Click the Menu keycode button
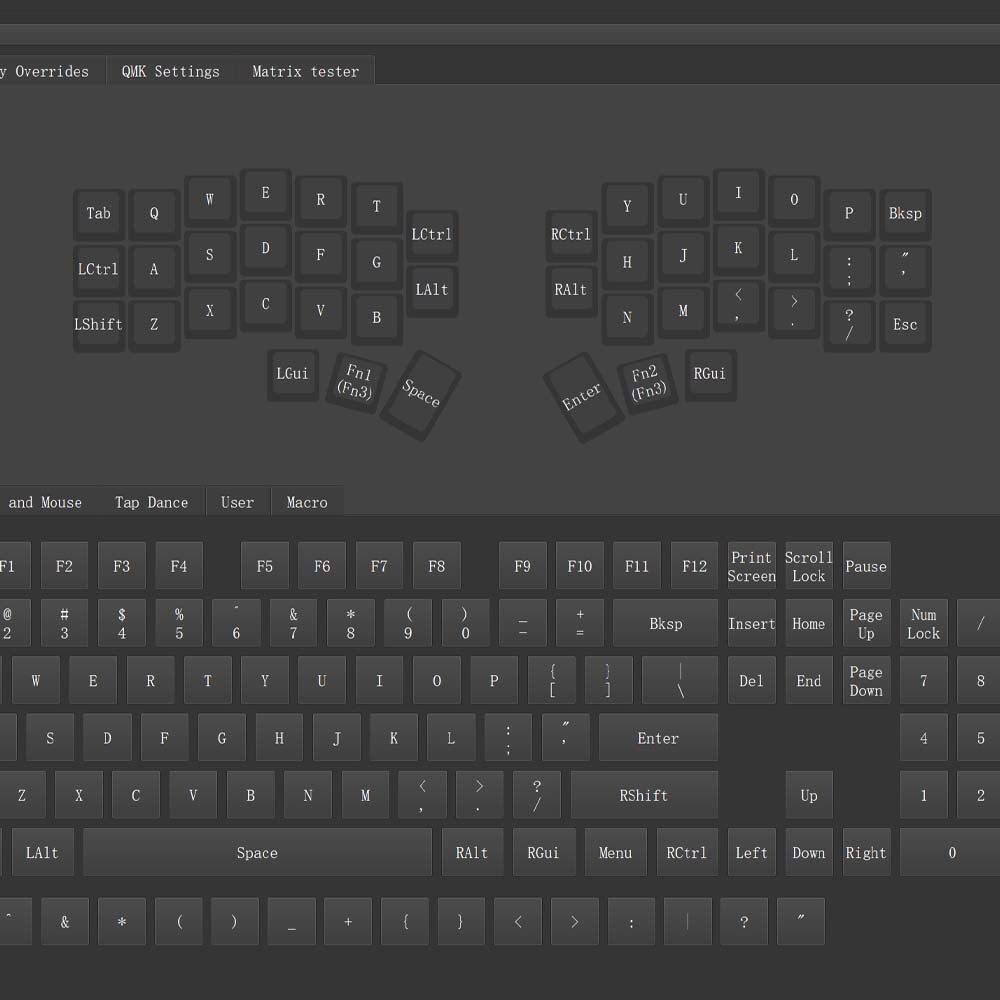 click(615, 853)
